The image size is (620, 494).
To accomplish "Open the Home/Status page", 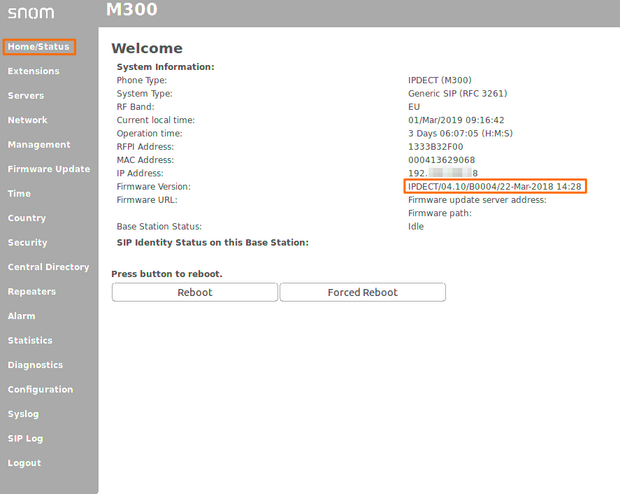I will coord(38,47).
